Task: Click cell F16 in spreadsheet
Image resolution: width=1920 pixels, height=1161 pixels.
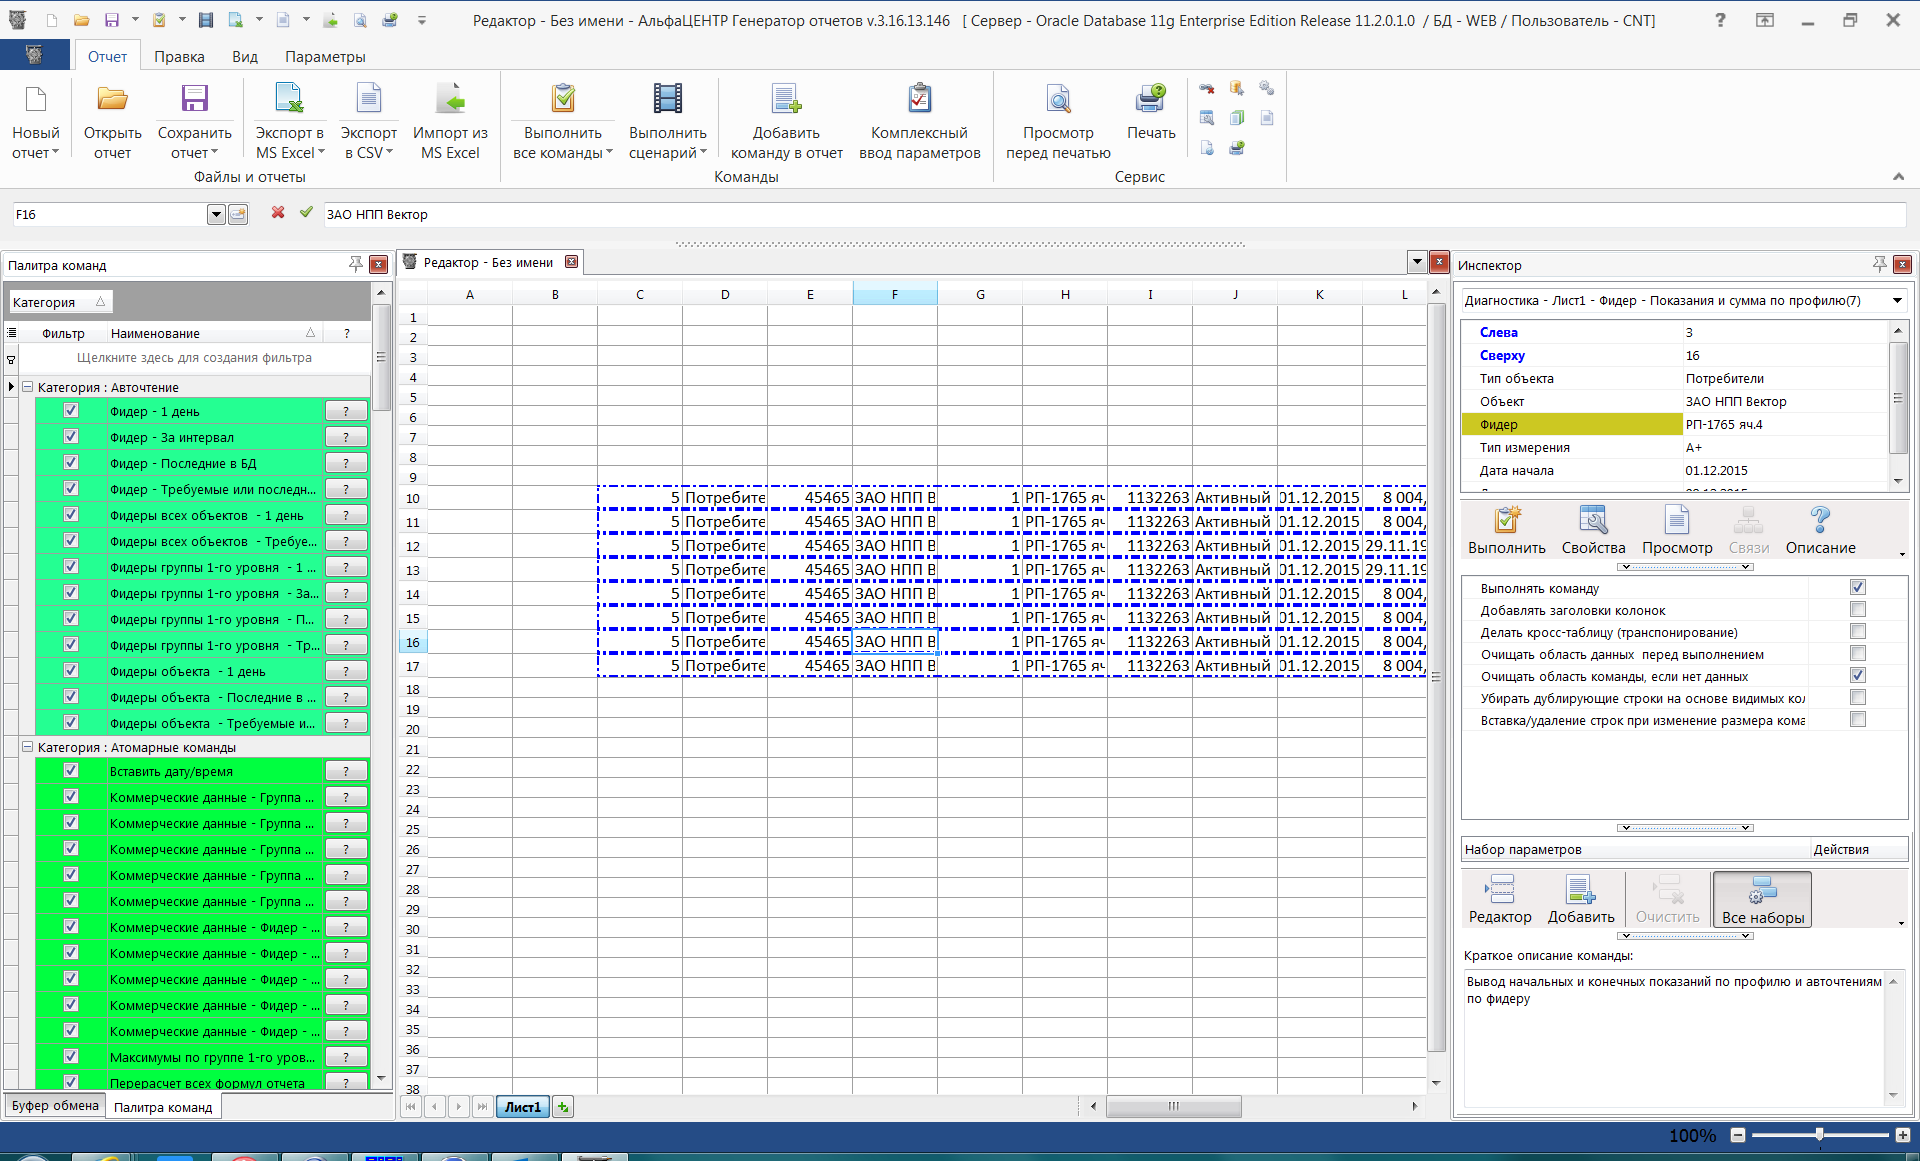Action: pyautogui.click(x=895, y=642)
